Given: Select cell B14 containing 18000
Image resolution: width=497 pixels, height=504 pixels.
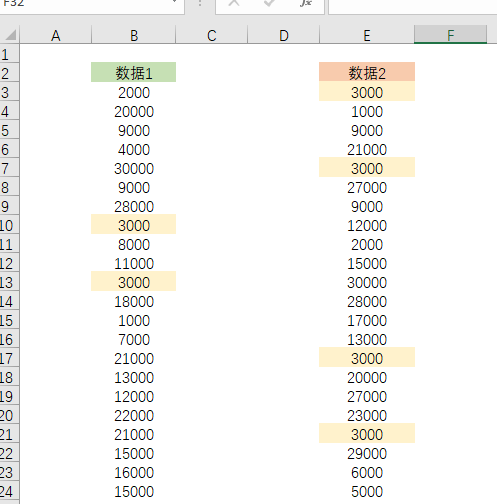Looking at the screenshot, I should click(x=133, y=301).
